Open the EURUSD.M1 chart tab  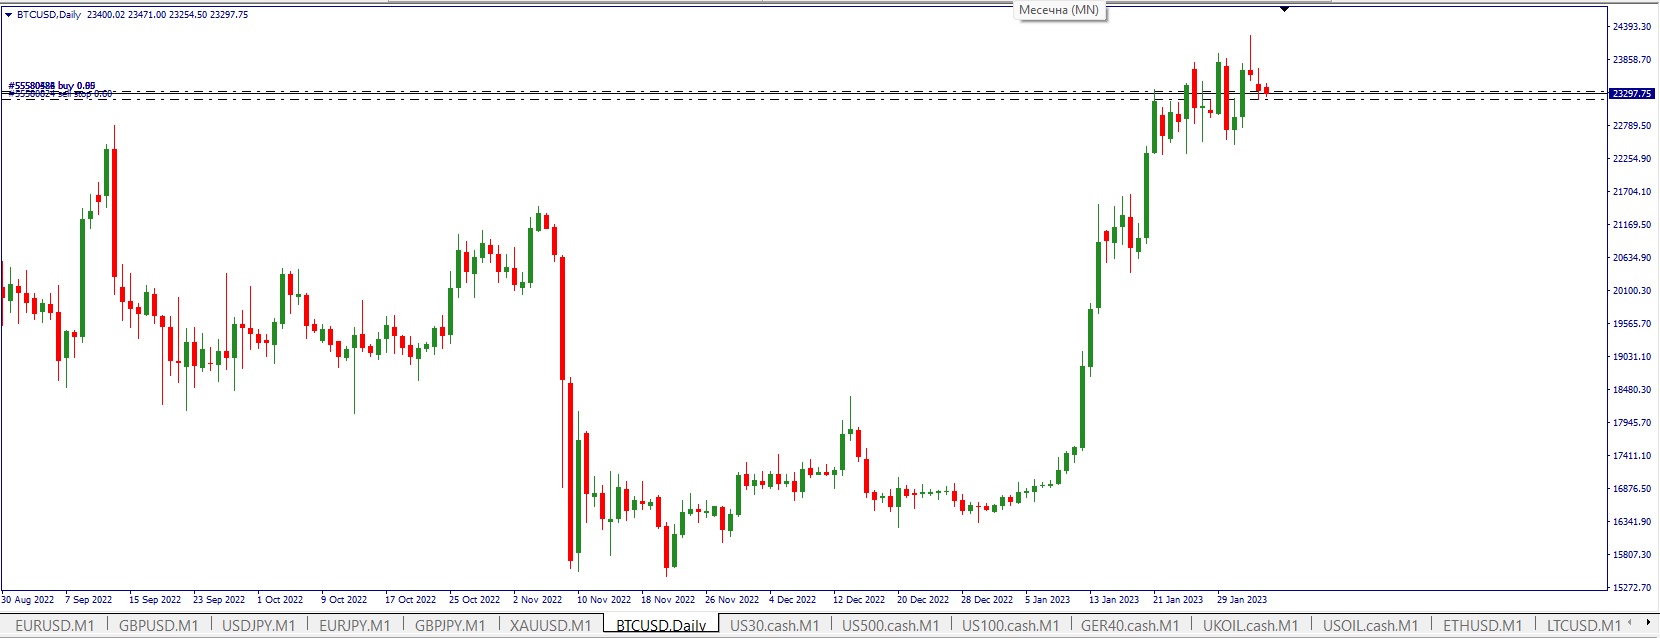55,626
